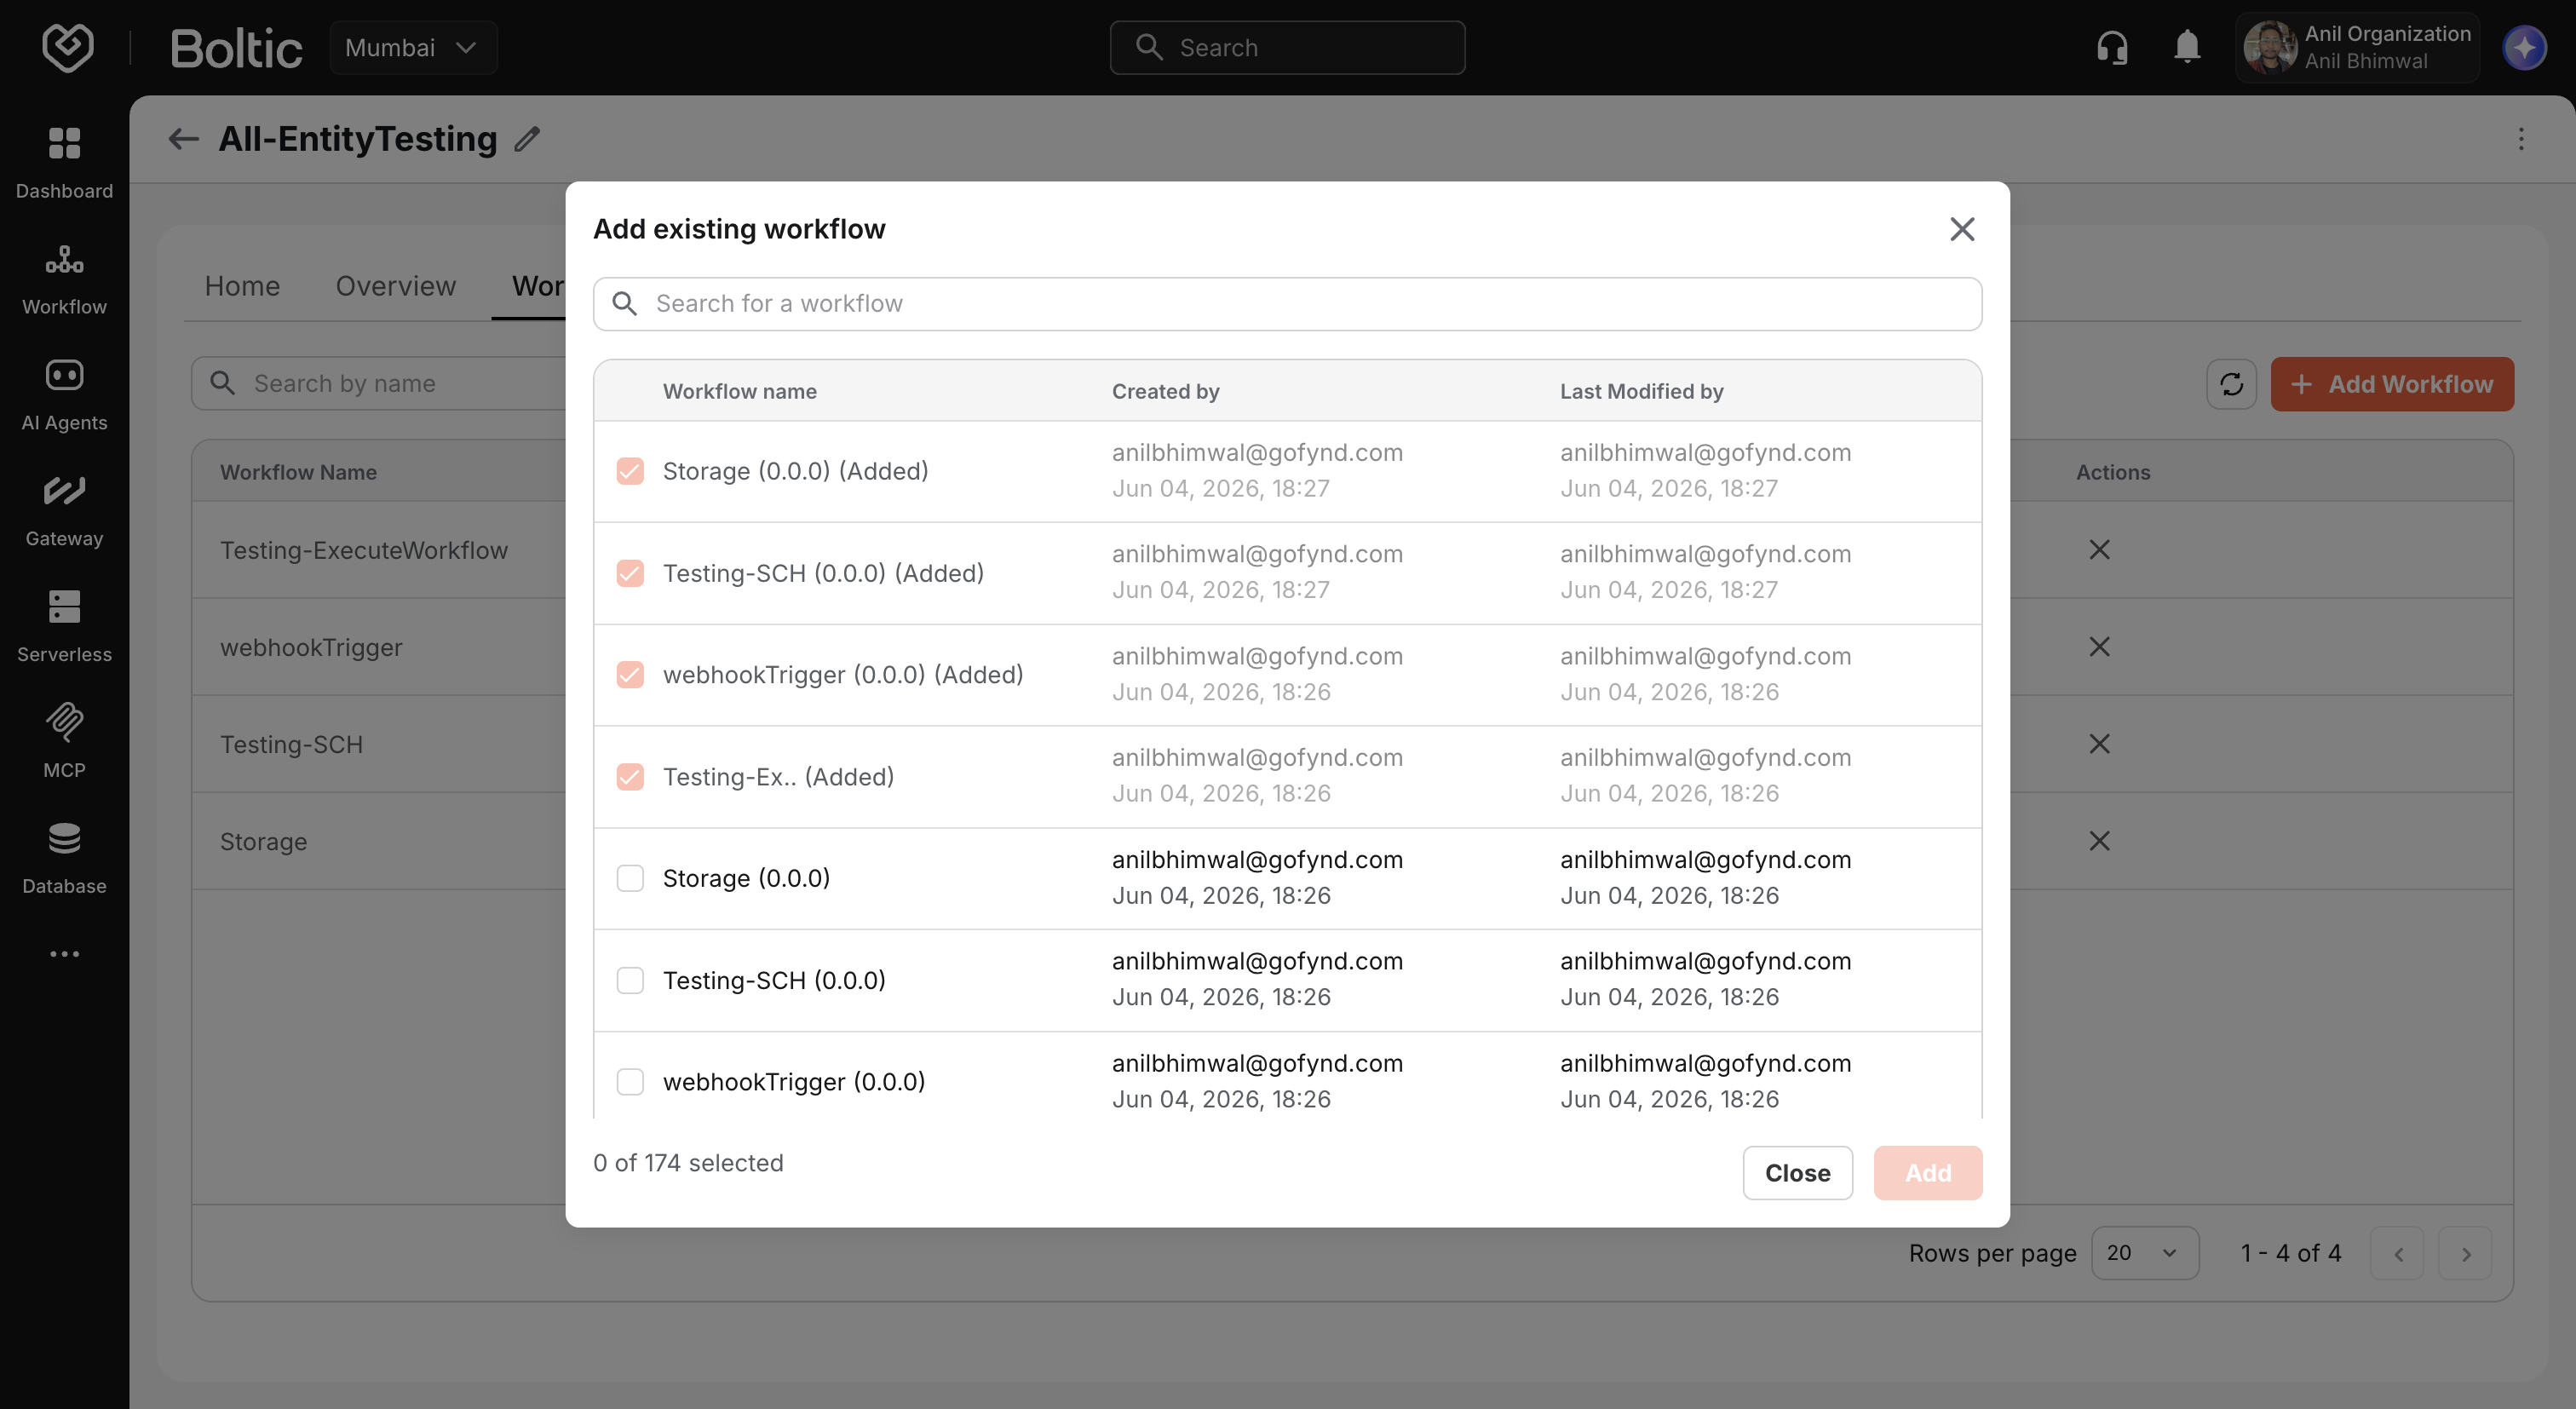Focus the Search for a workflow field

1287,304
